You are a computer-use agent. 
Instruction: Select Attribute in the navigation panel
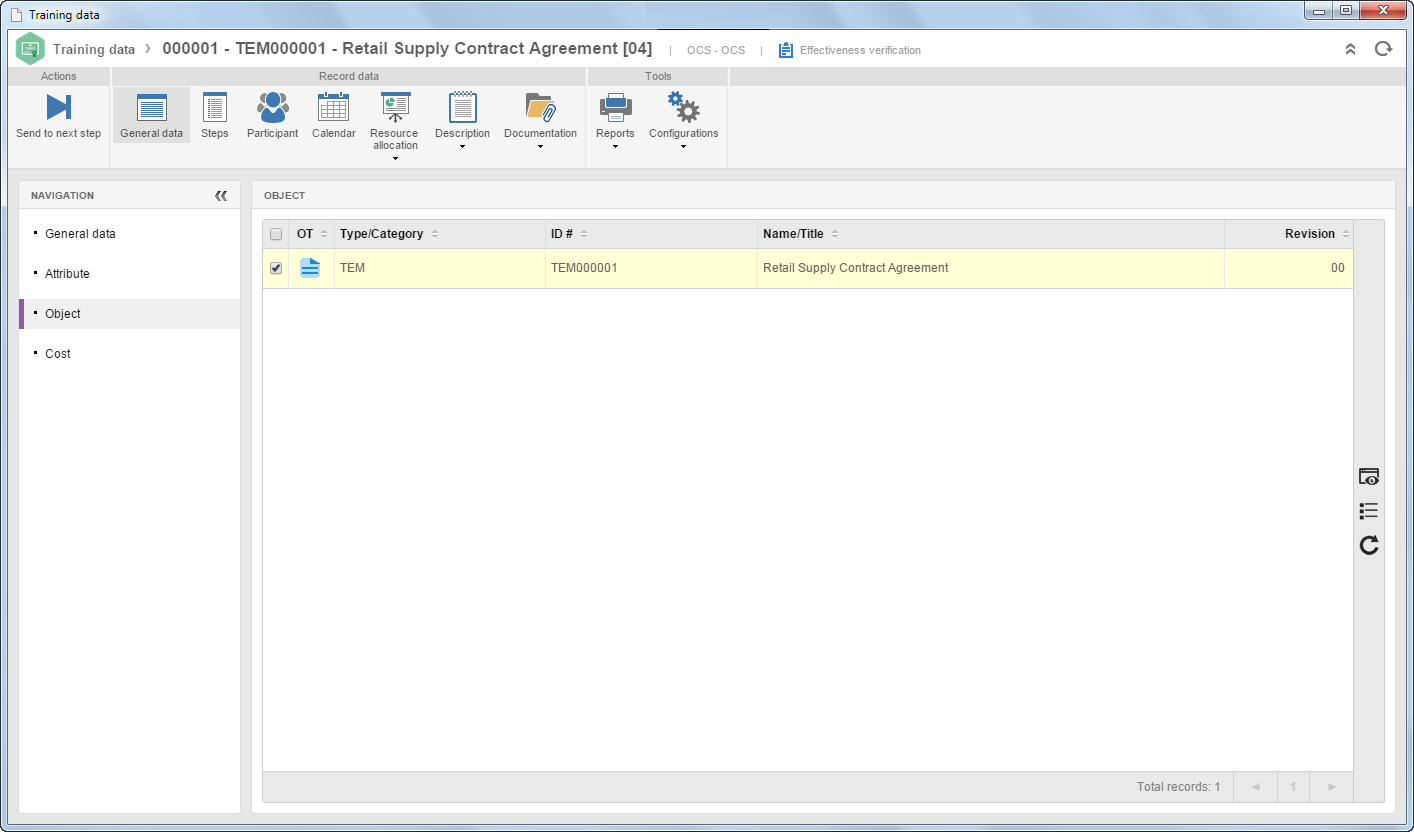(x=67, y=274)
